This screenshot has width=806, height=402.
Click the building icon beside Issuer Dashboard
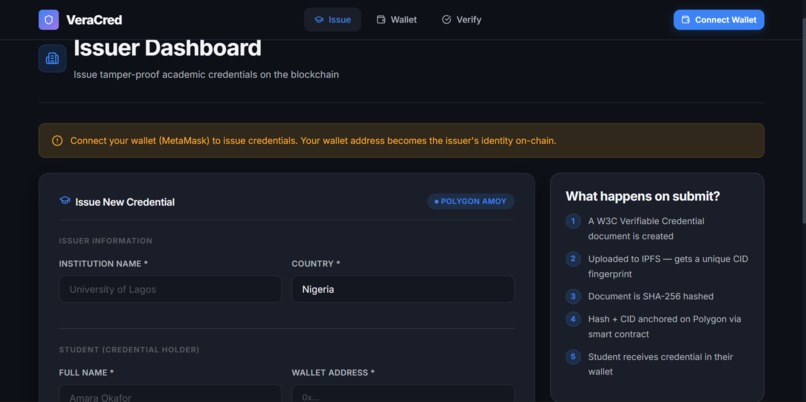[x=52, y=59]
